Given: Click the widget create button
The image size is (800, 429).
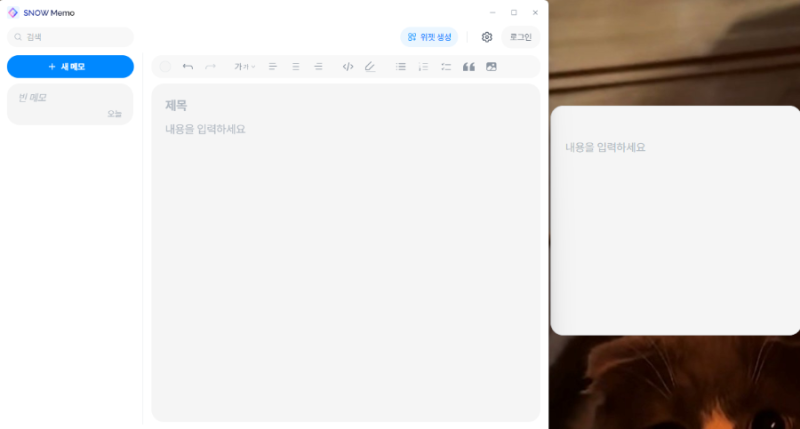Looking at the screenshot, I should click(x=429, y=37).
